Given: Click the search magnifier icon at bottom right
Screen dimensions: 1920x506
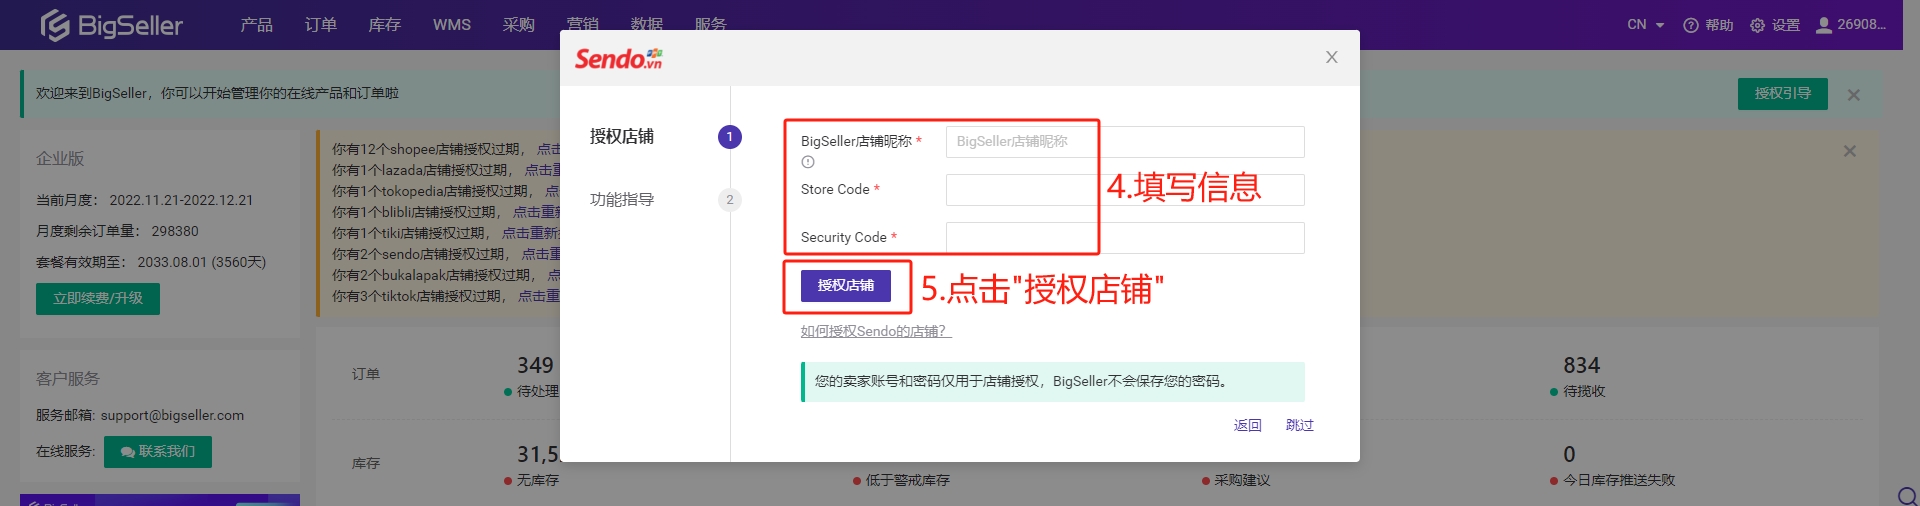Looking at the screenshot, I should (x=1907, y=495).
